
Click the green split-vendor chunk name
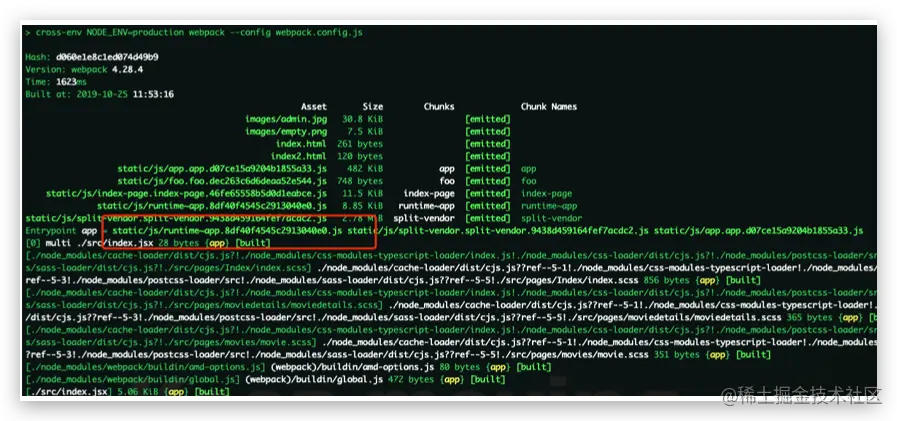[551, 219]
